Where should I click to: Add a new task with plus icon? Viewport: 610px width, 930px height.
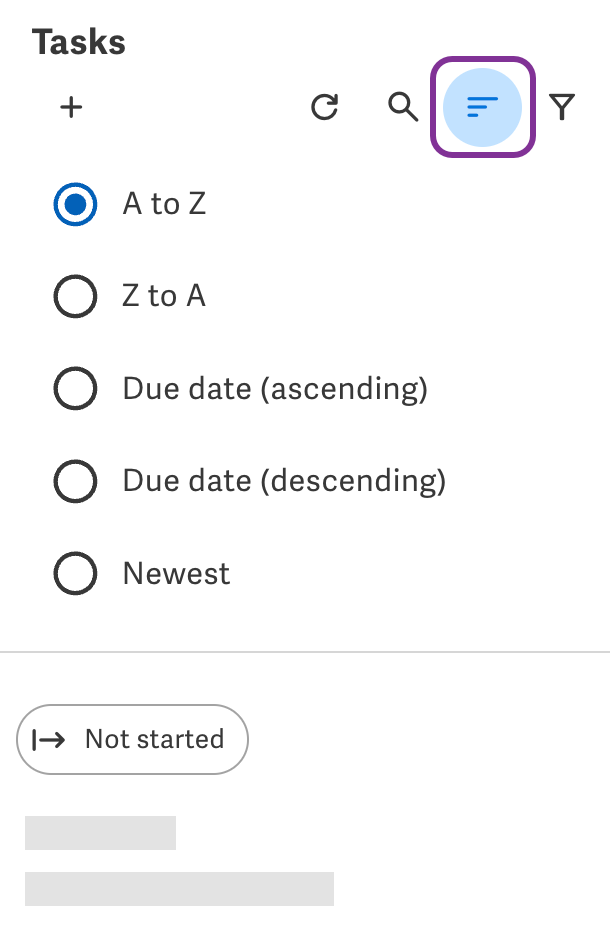pos(71,107)
